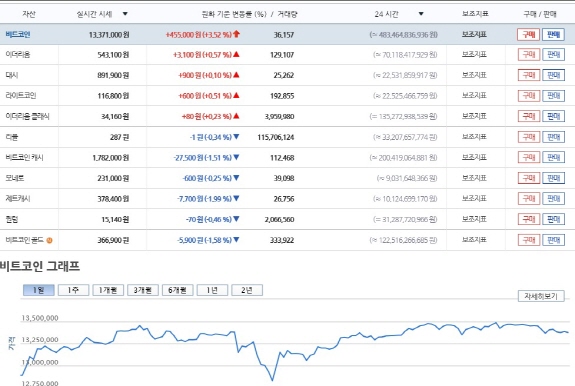The image size is (575, 386).
Task: Select the 1주 chart period tab
Action: tap(73, 290)
